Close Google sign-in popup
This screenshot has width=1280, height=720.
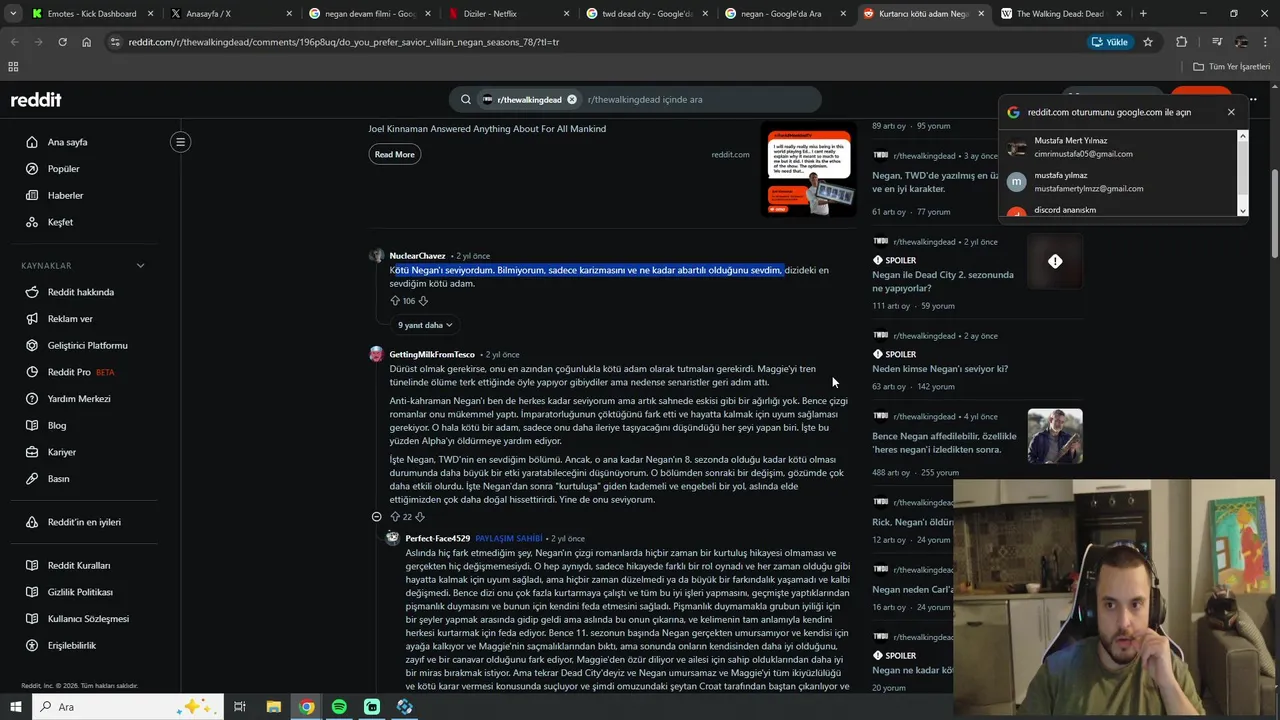[x=1231, y=112]
